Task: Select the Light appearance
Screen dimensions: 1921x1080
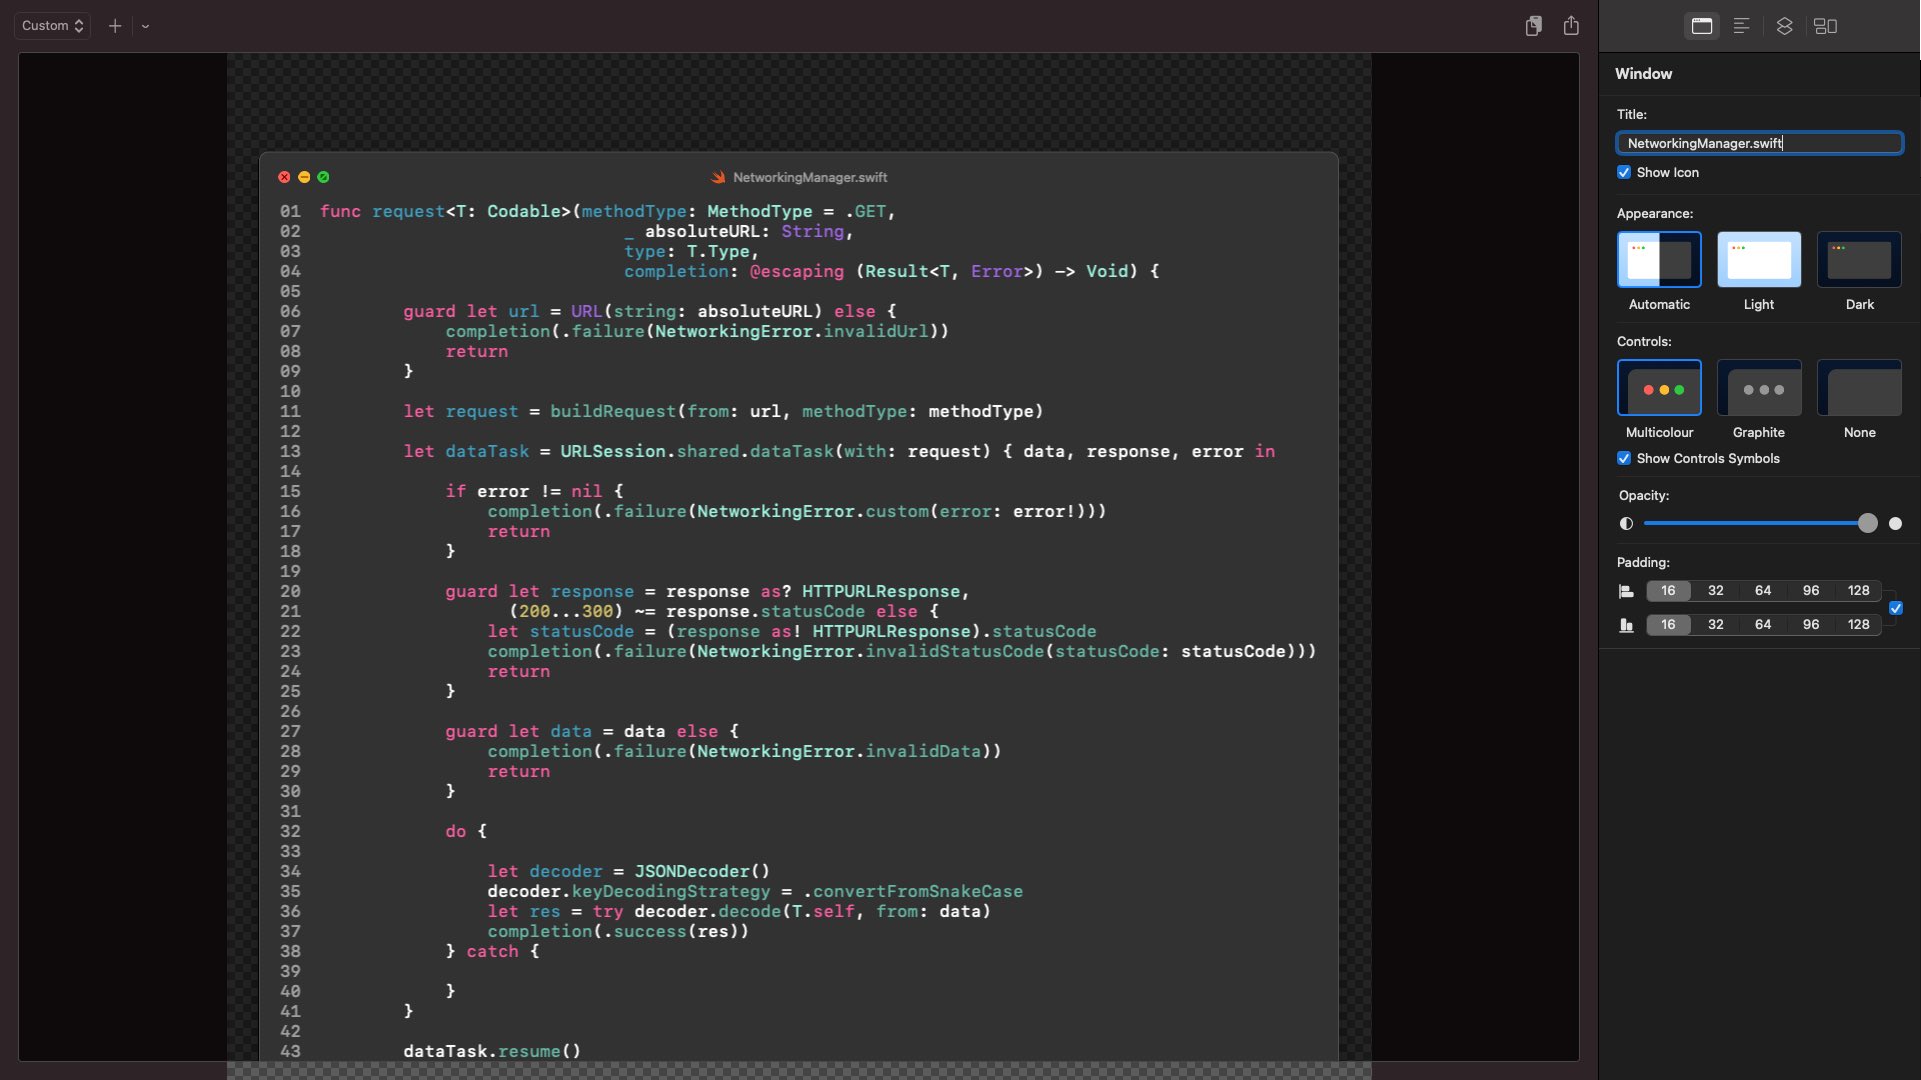Action: click(1758, 259)
